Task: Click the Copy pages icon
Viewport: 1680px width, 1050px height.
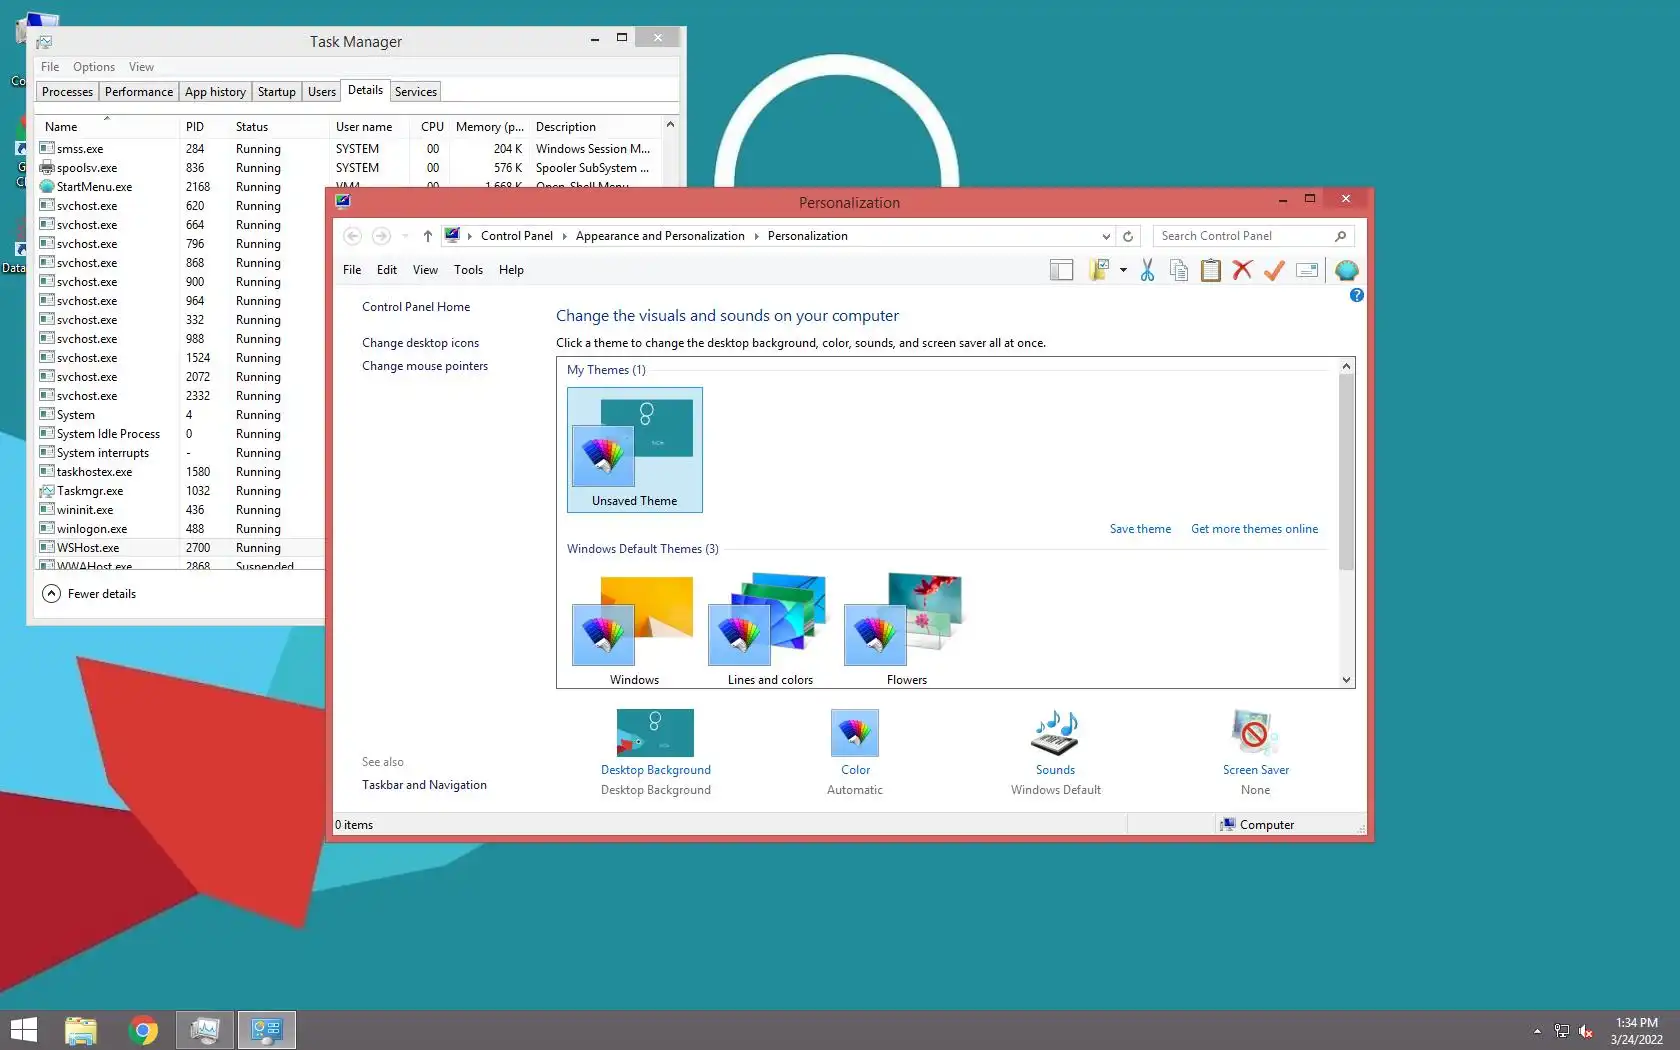Action: pyautogui.click(x=1179, y=270)
